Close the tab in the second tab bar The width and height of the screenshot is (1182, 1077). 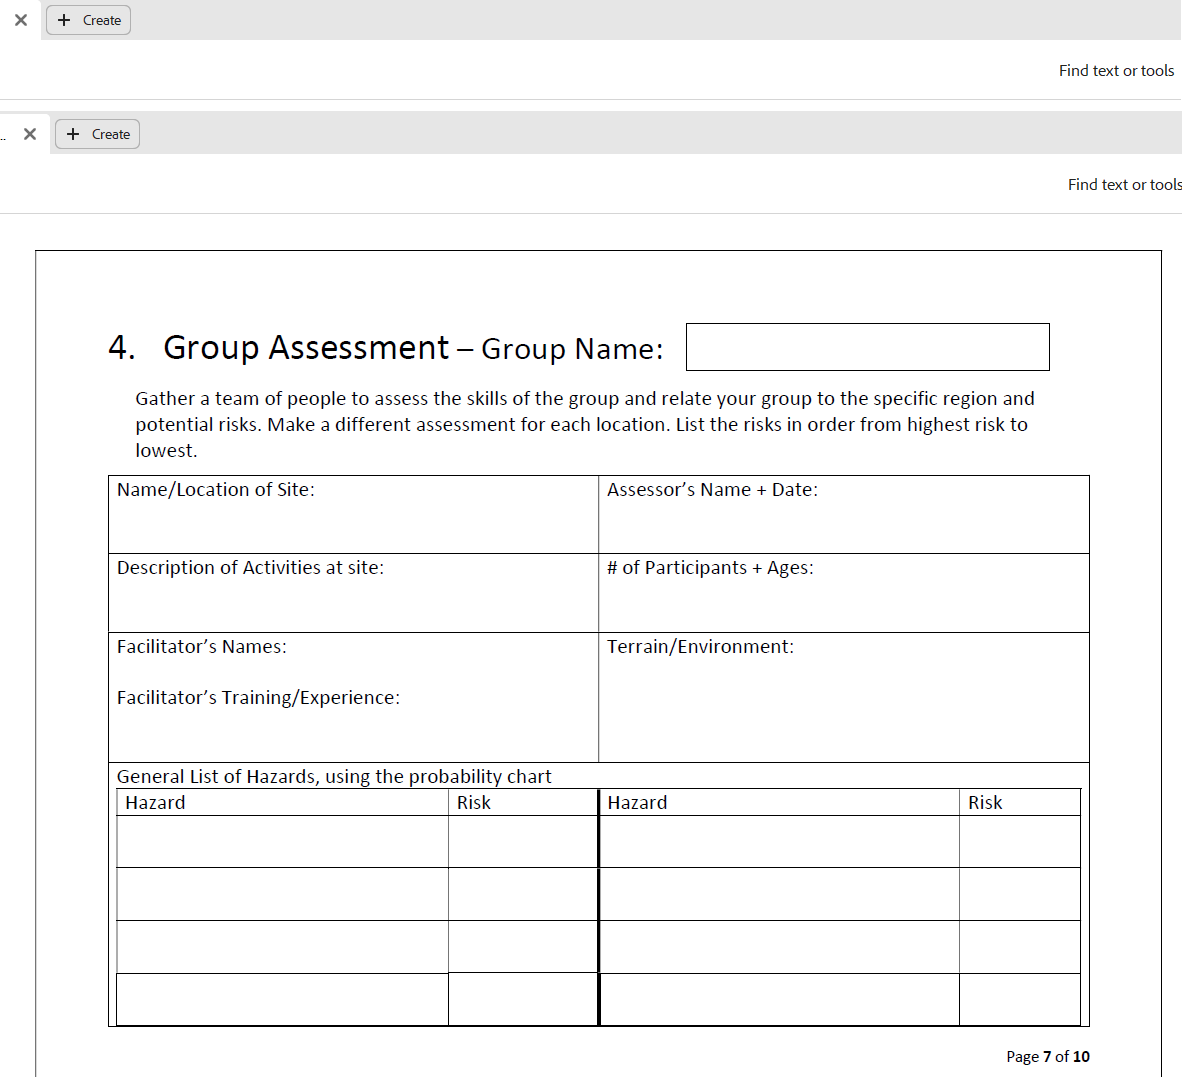click(30, 134)
